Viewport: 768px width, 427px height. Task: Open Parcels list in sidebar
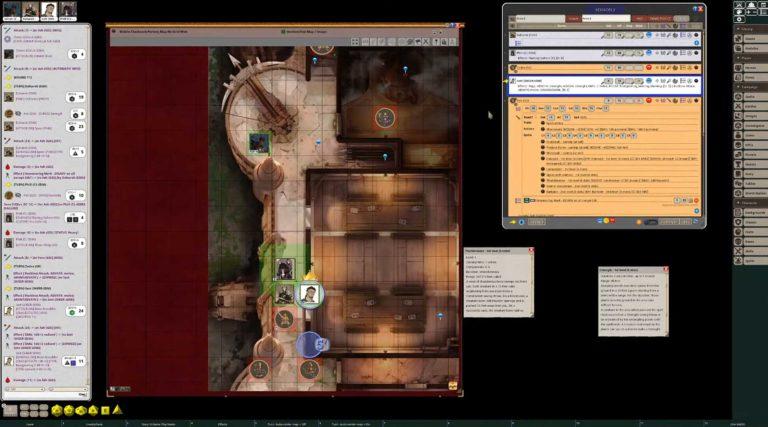point(750,155)
